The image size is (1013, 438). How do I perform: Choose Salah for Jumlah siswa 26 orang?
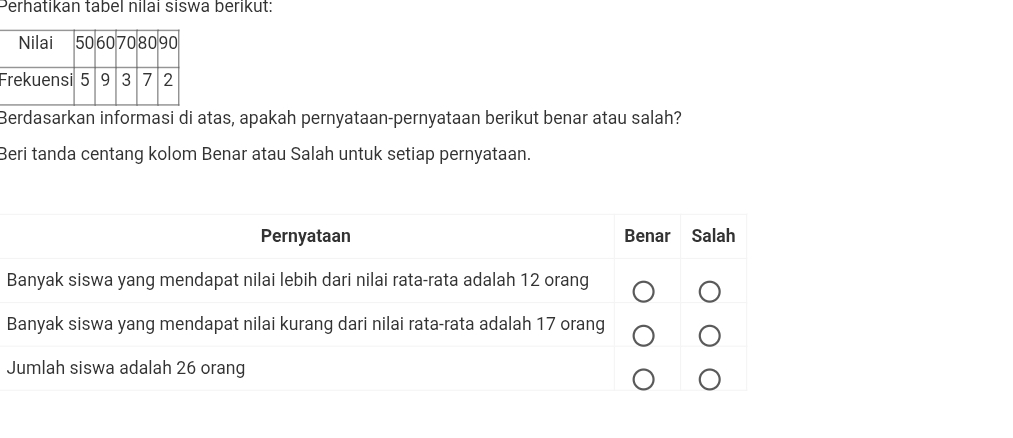coord(710,380)
